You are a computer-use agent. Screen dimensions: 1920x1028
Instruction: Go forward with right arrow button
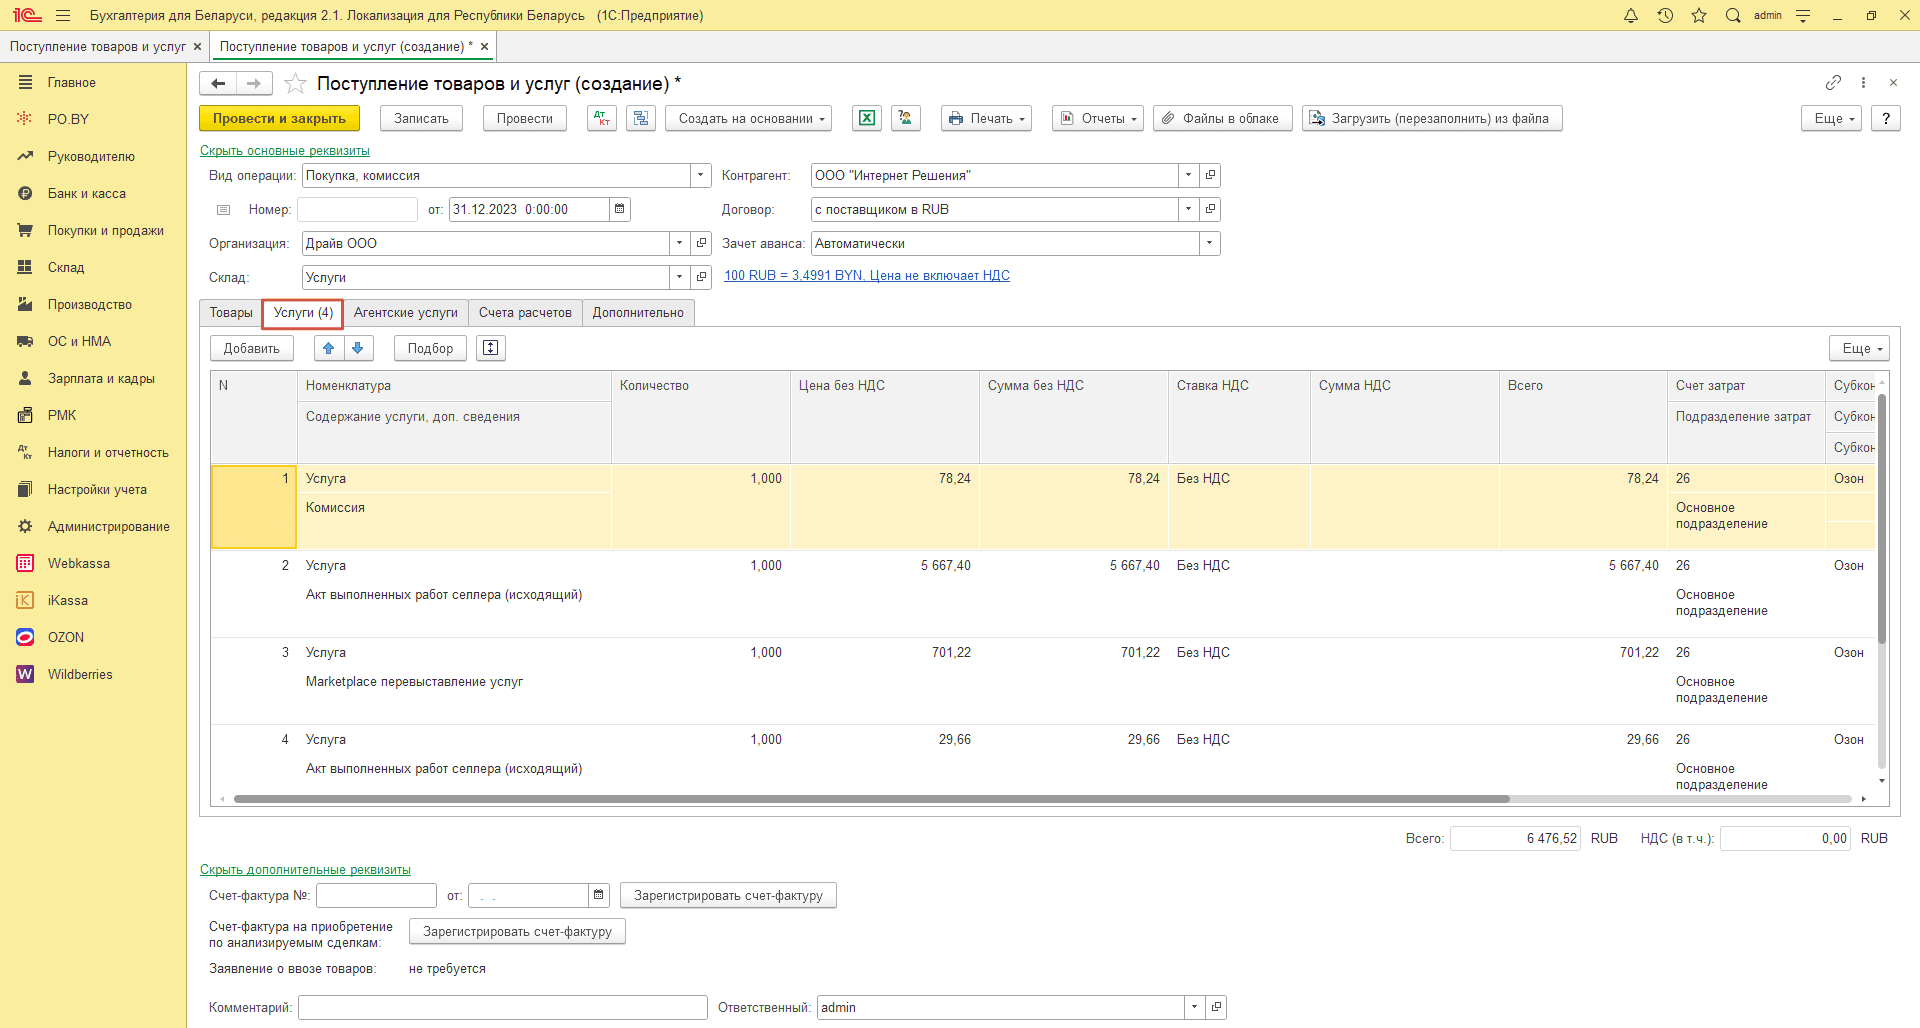254,84
